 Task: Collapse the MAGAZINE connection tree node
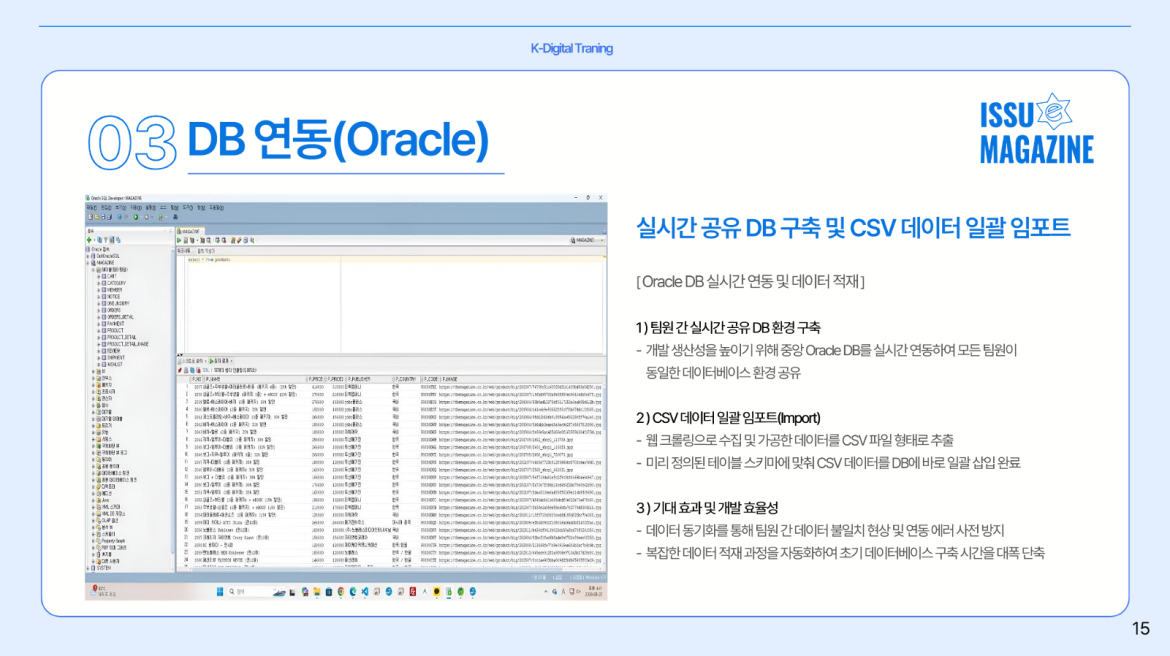[88, 263]
